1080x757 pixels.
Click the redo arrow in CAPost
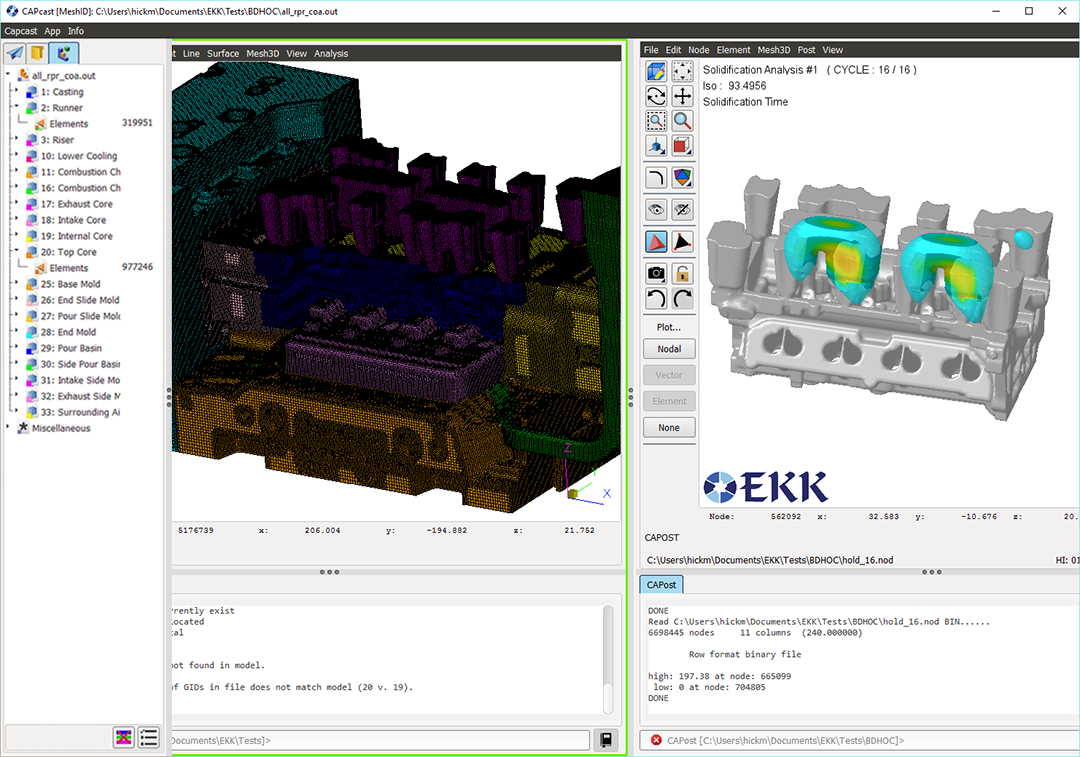[x=683, y=298]
